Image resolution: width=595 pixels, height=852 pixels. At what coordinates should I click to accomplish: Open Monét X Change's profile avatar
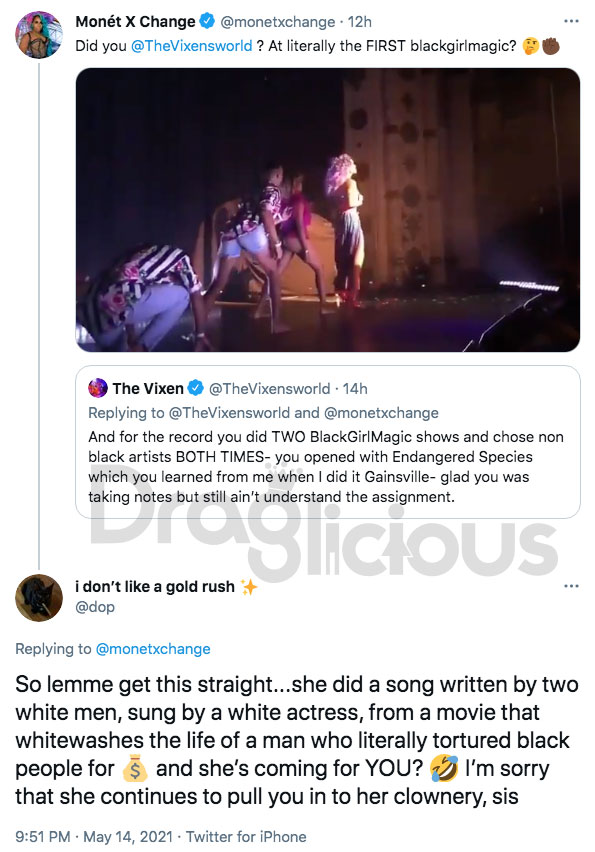pyautogui.click(x=39, y=34)
